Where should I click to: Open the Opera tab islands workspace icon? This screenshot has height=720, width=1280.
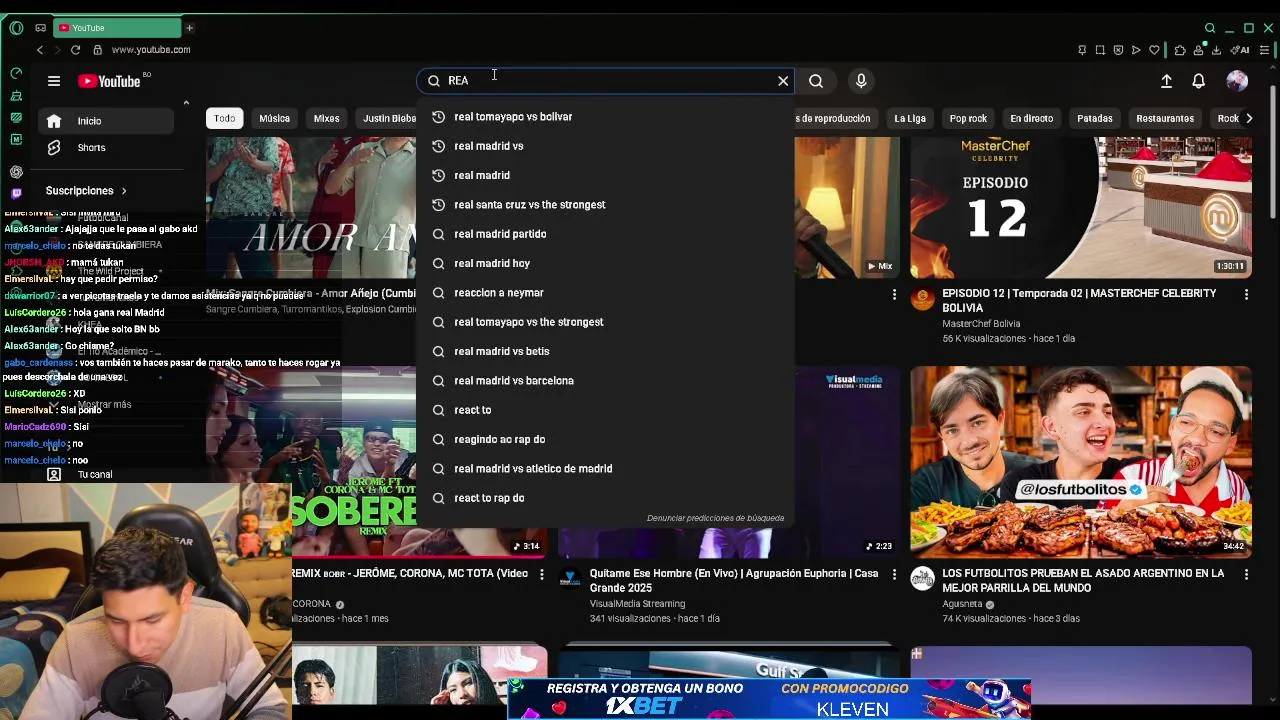(40, 27)
